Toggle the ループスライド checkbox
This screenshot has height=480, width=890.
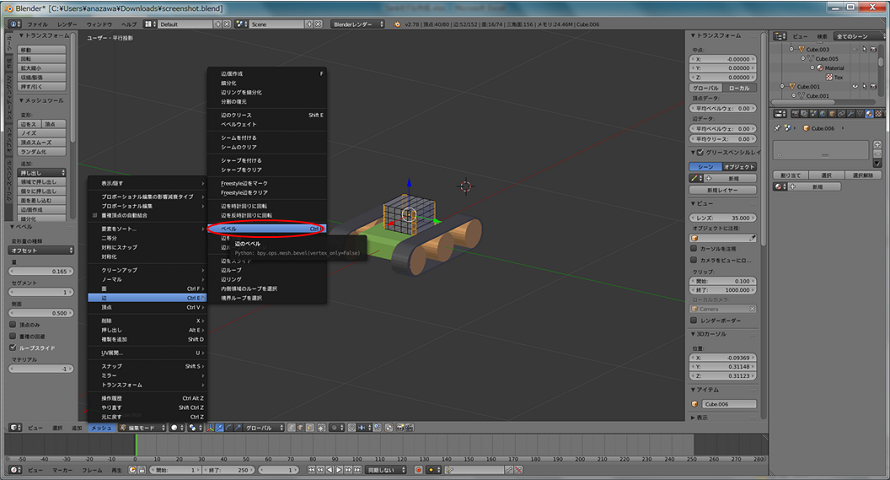pyautogui.click(x=12, y=348)
